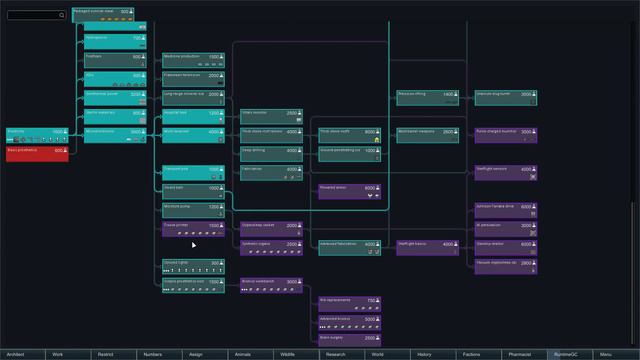640x360 pixels.
Task: Click the unlock icon in Johnson-Tanaka drive node
Action: 533,214
